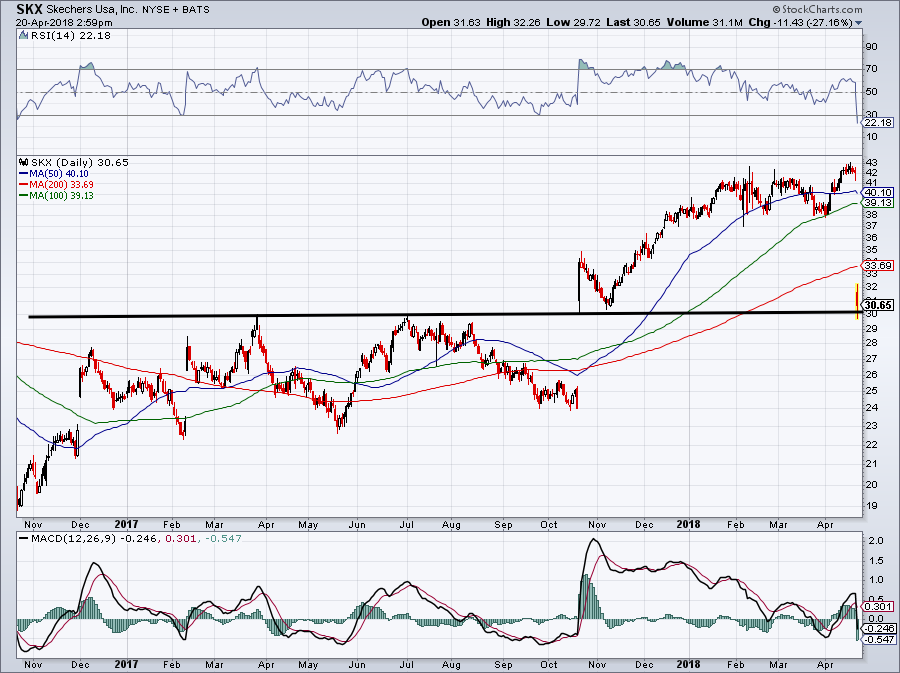Click the 2.0 level on MACD axis
Screen dimensions: 900x673
[876, 541]
